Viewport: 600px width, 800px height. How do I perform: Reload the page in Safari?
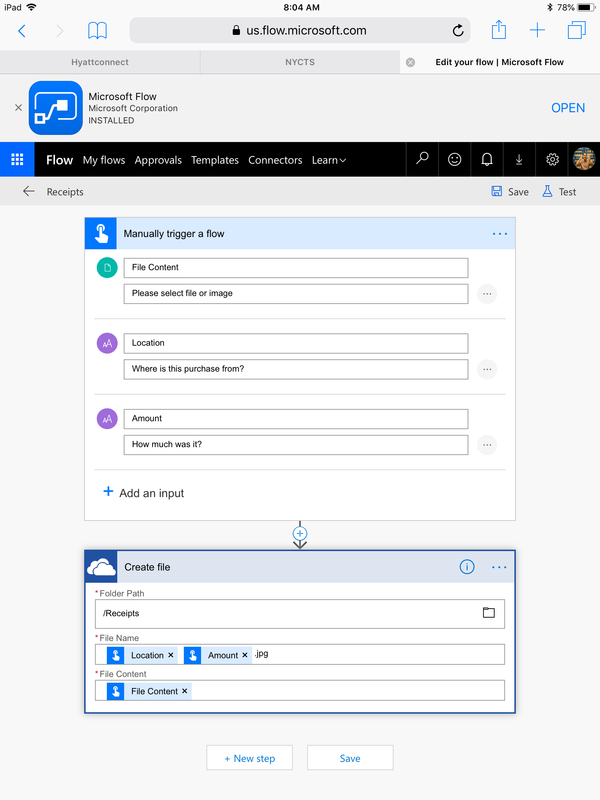(458, 31)
